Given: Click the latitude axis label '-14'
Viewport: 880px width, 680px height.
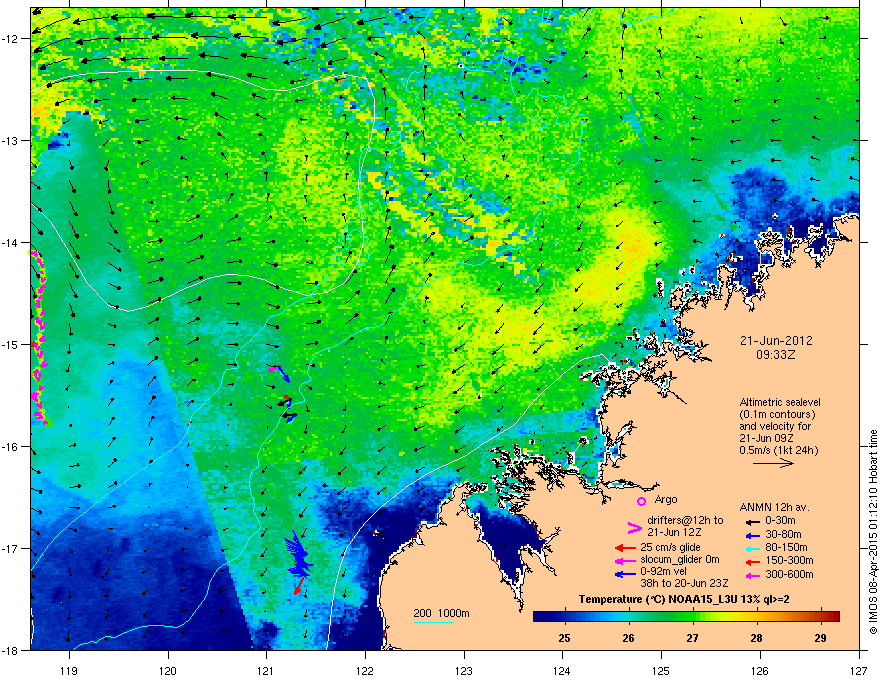Looking at the screenshot, I should point(11,243).
